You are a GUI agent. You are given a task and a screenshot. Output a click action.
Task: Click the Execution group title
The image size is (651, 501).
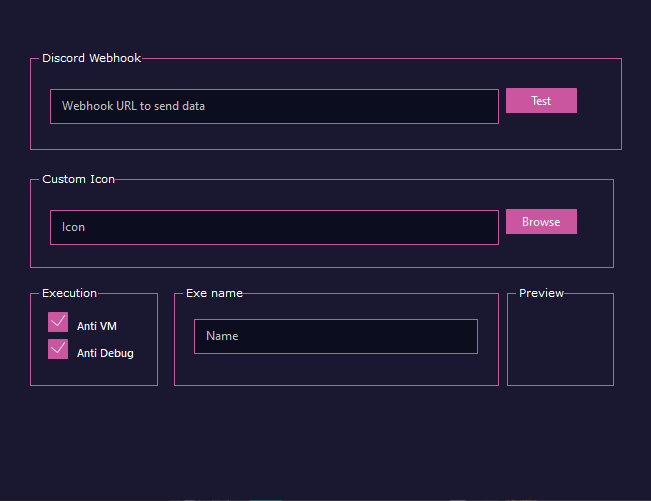click(x=69, y=293)
